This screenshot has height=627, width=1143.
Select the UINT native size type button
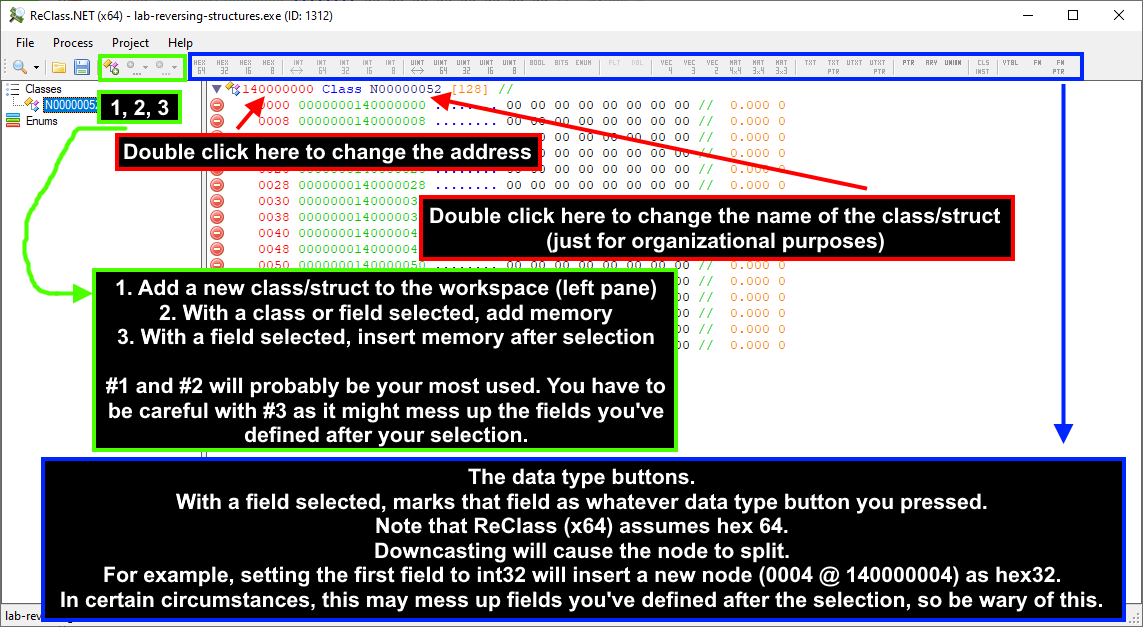point(418,67)
